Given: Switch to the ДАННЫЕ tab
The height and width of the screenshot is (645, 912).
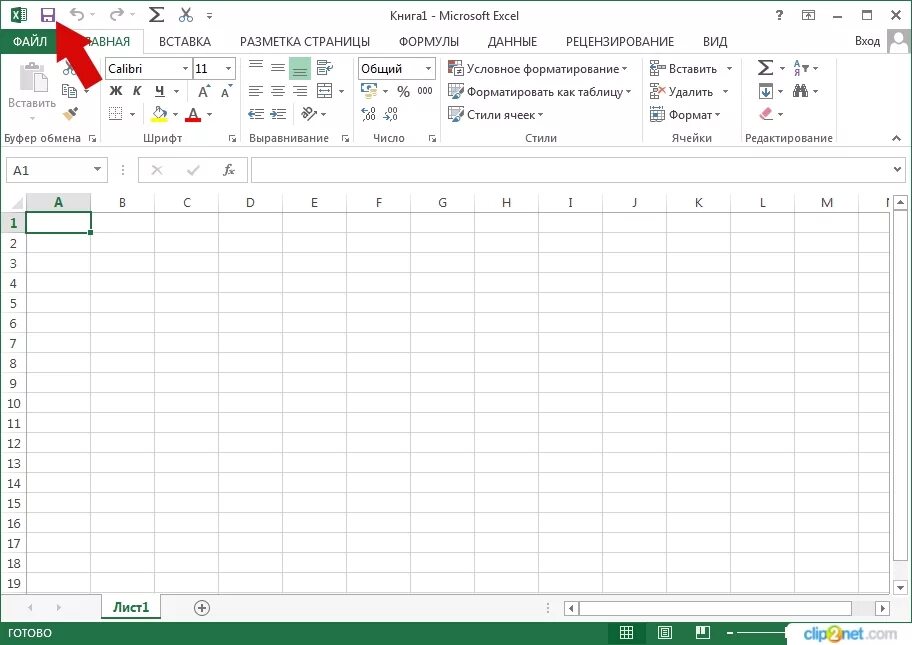Looking at the screenshot, I should [512, 41].
